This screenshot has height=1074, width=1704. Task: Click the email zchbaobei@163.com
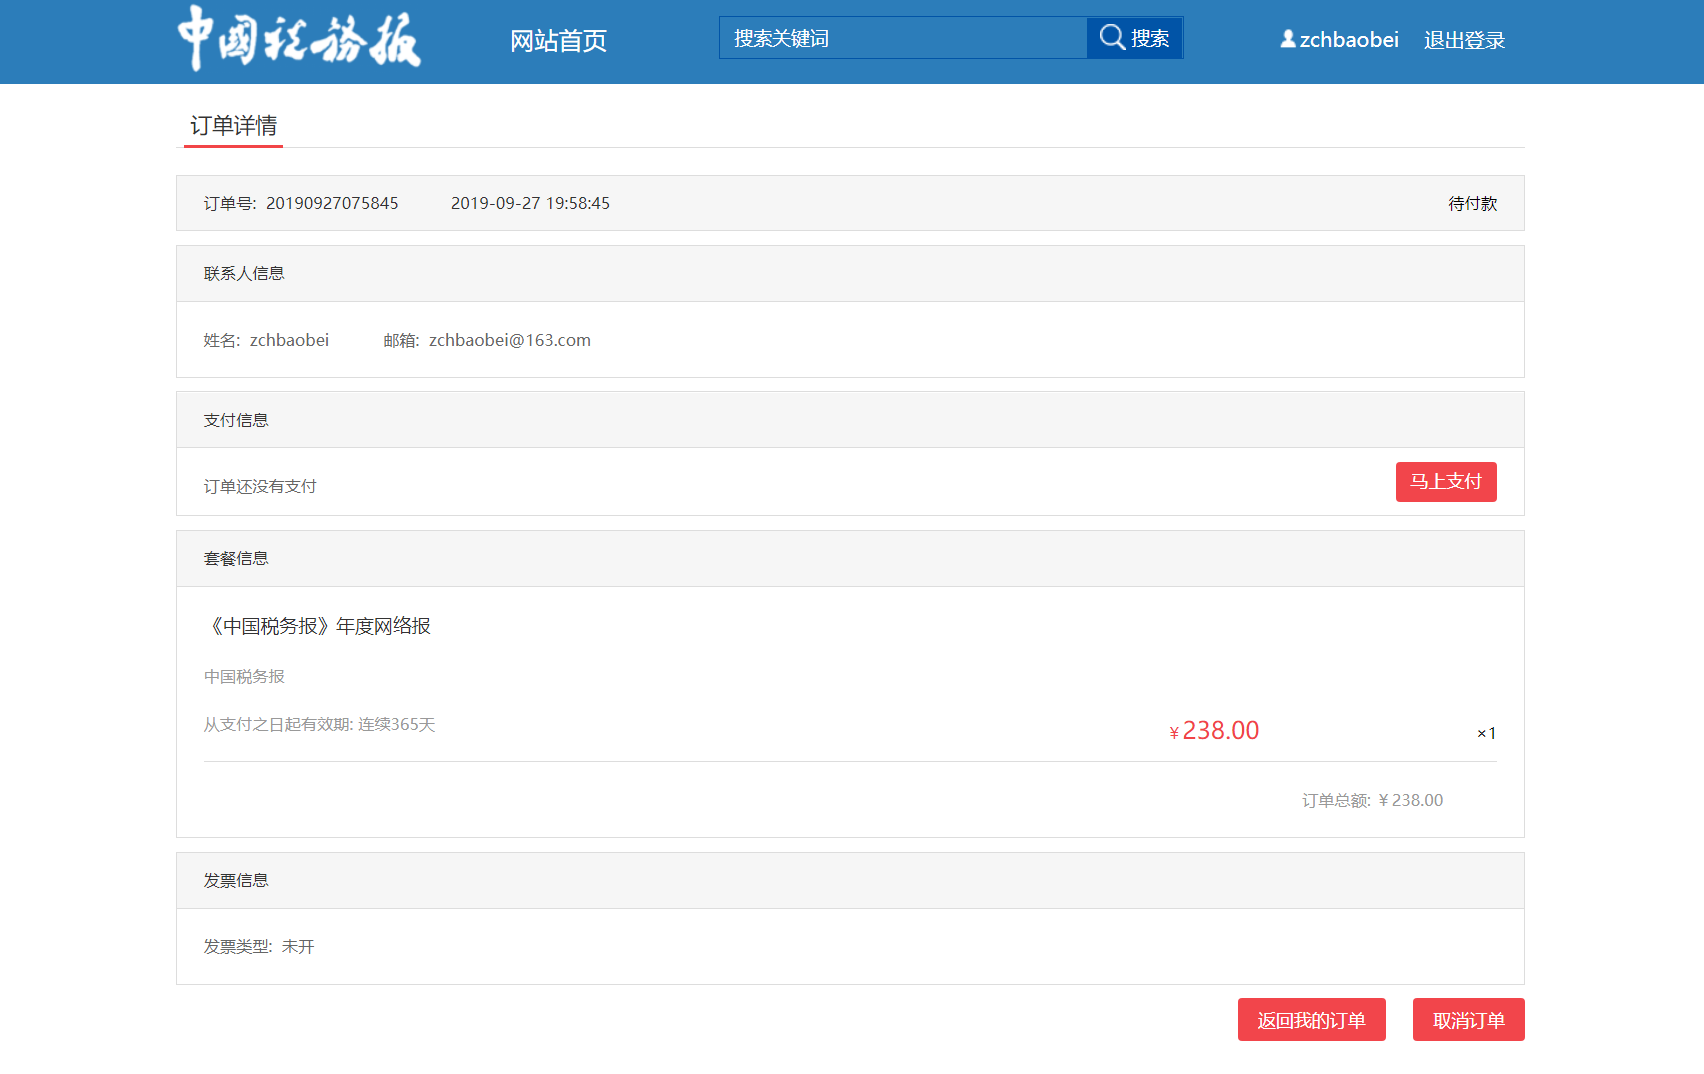[x=509, y=340]
